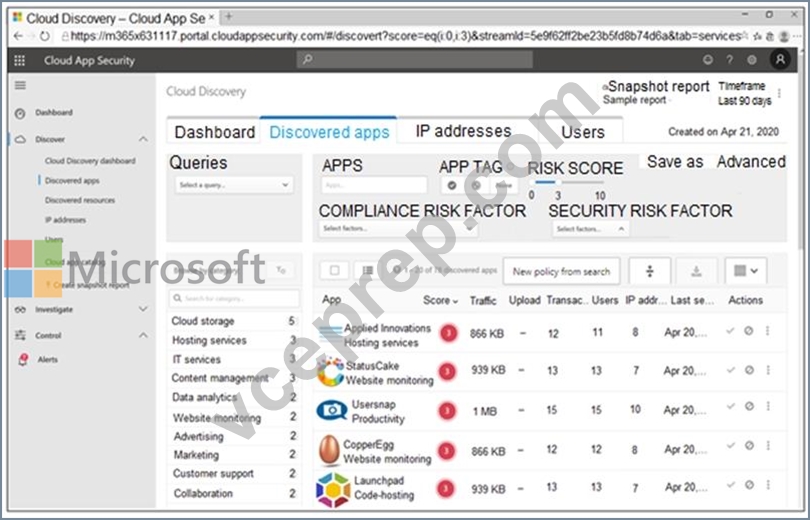810x520 pixels.
Task: Collapse Discover section in sidebar
Action: tap(143, 139)
